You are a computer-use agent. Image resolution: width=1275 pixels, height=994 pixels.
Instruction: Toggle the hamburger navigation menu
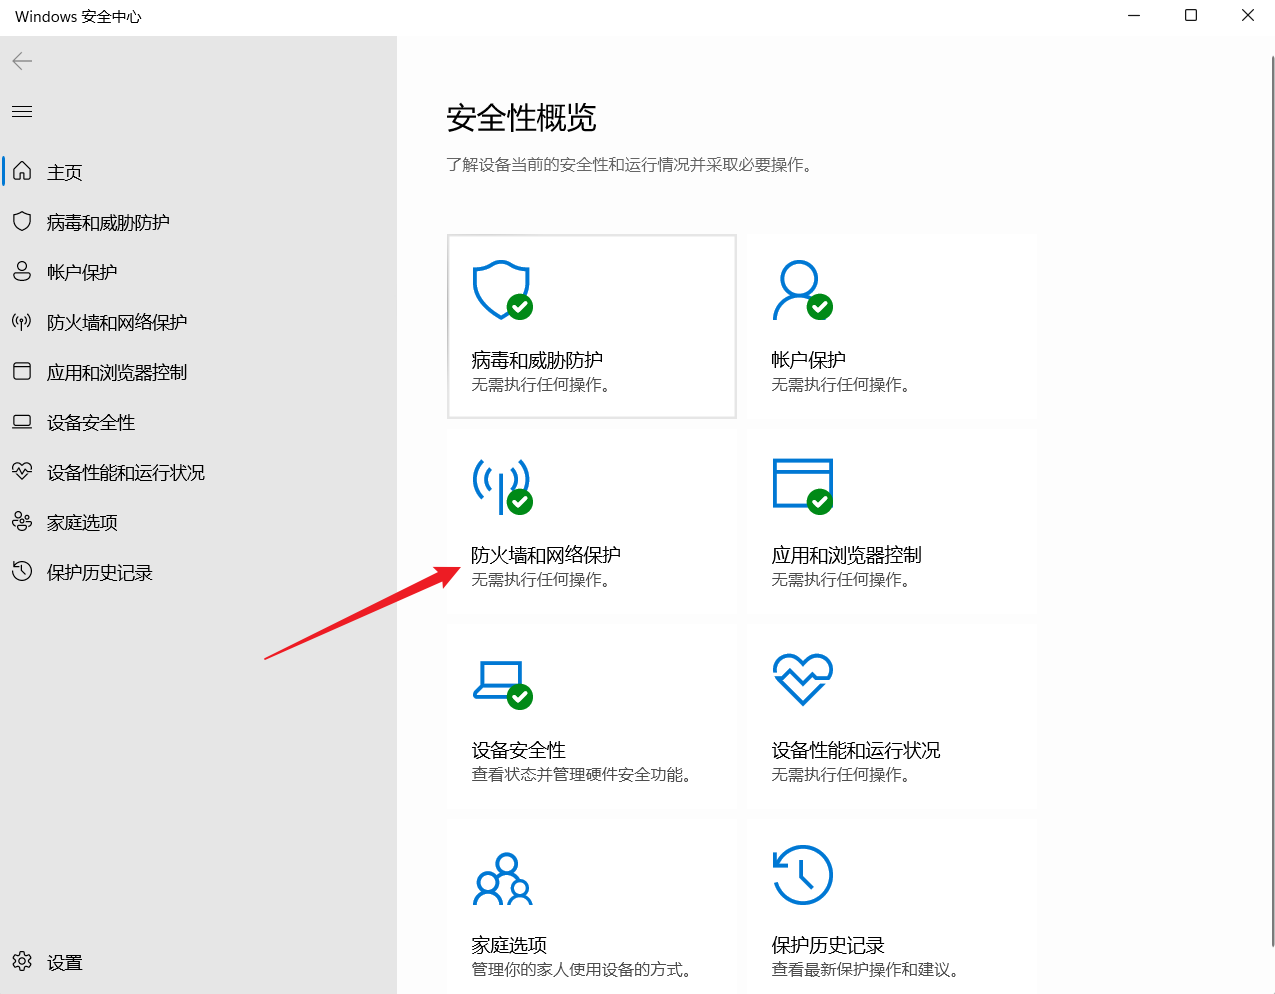[x=22, y=111]
